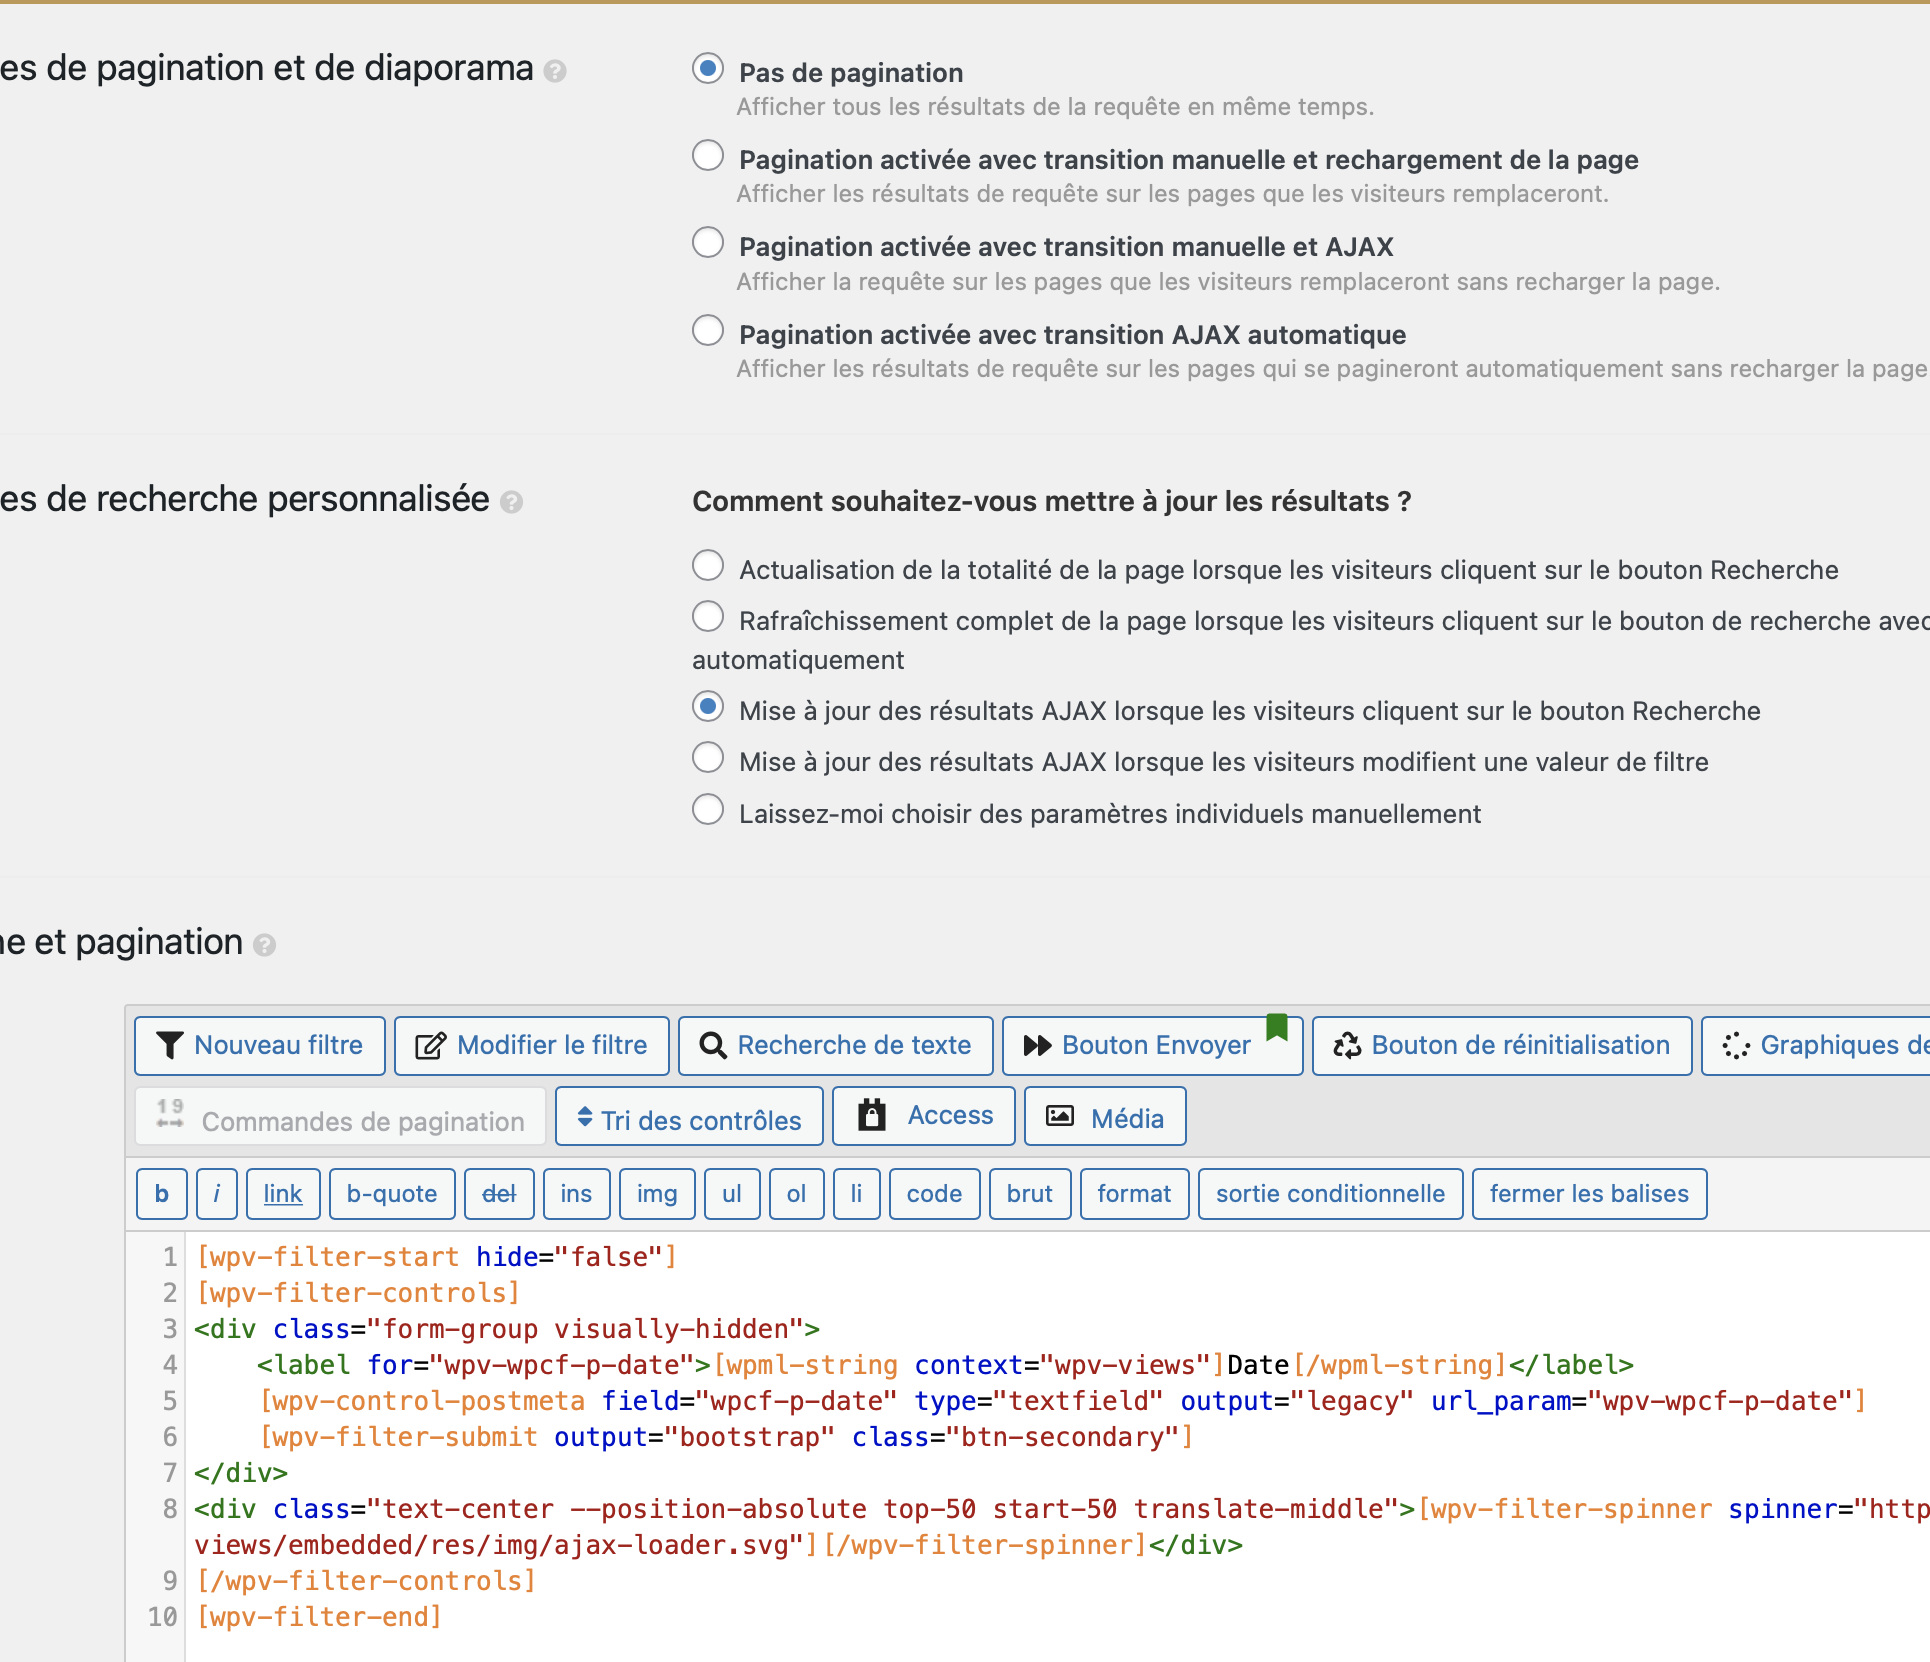Click the spinner icon on Graphiques button
The height and width of the screenshot is (1662, 1930).
pos(1735,1046)
